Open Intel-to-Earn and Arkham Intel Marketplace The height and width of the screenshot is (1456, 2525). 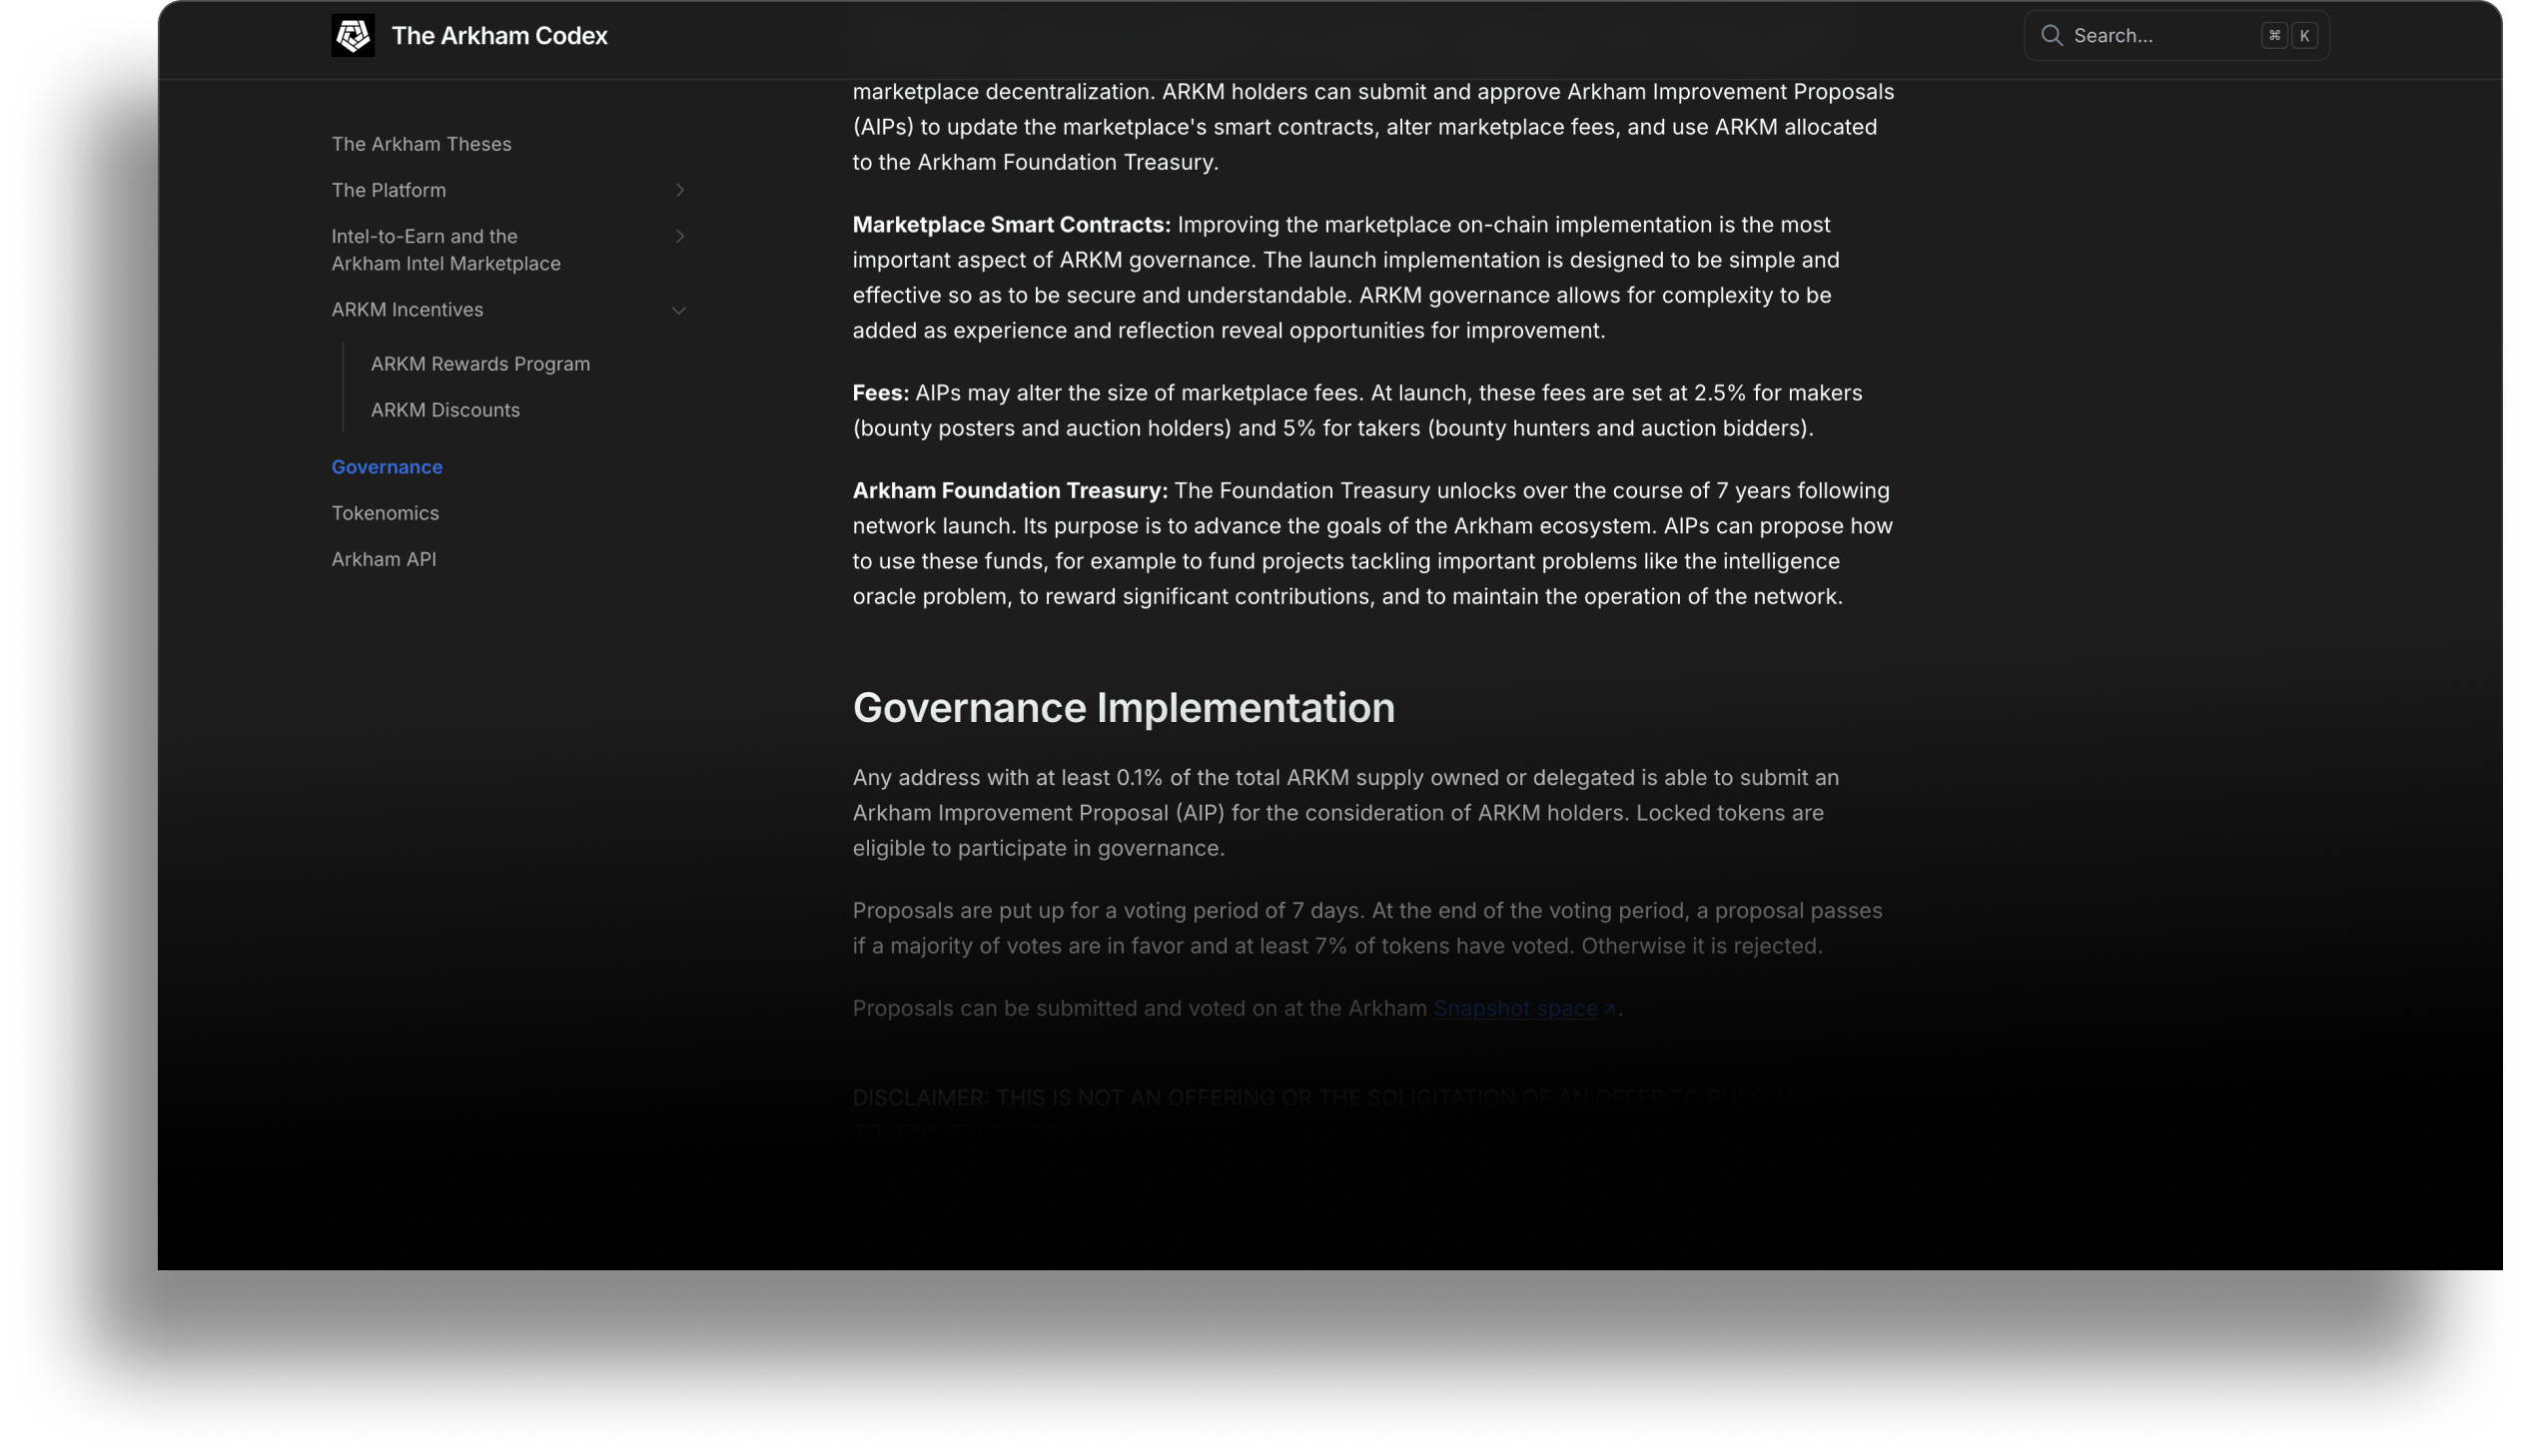pyautogui.click(x=446, y=250)
